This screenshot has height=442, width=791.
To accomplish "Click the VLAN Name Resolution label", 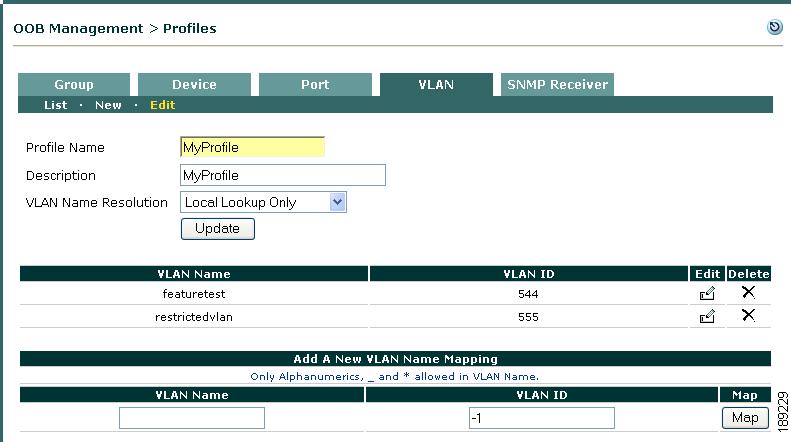I will 96,202.
